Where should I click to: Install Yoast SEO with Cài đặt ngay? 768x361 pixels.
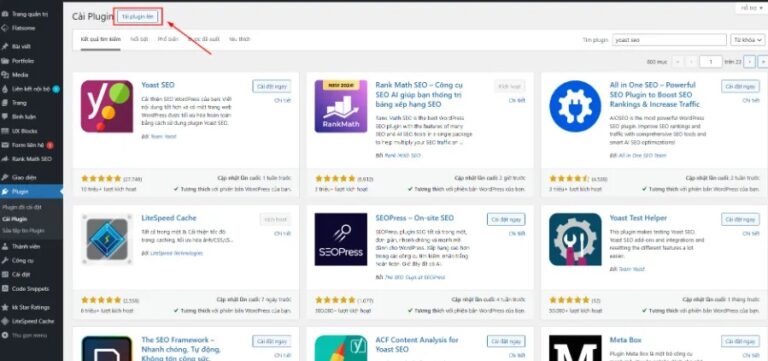271,86
